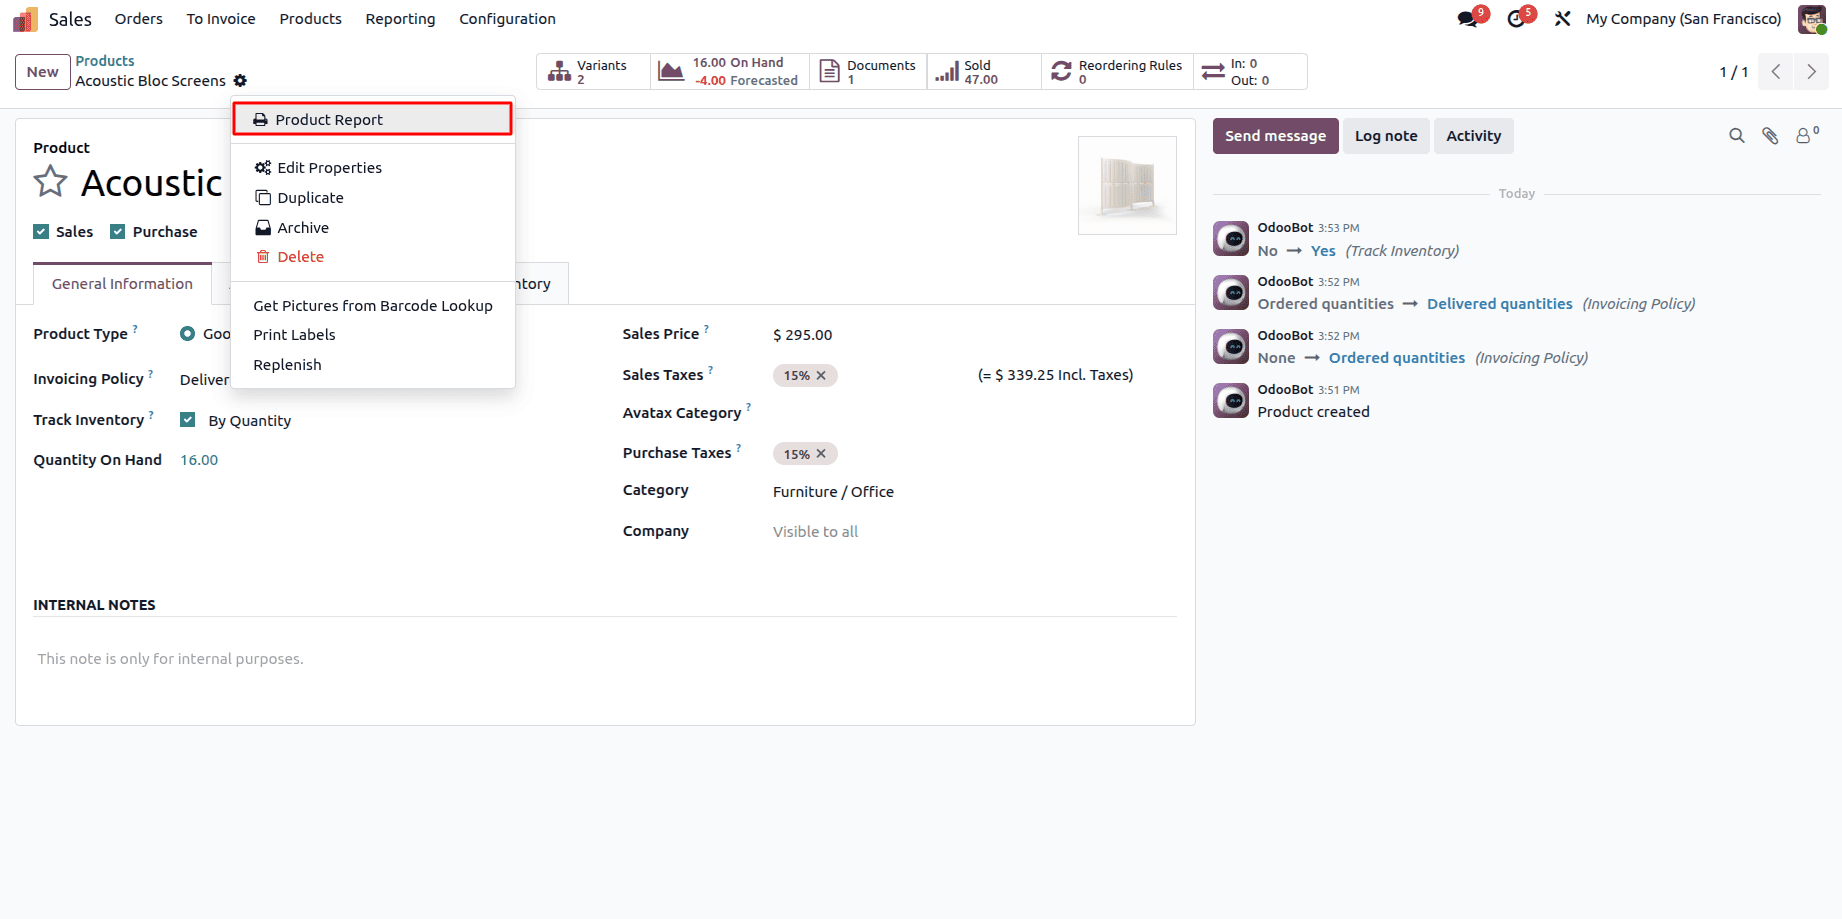This screenshot has width=1842, height=919.
Task: Click the next record chevron arrow
Action: (1811, 71)
